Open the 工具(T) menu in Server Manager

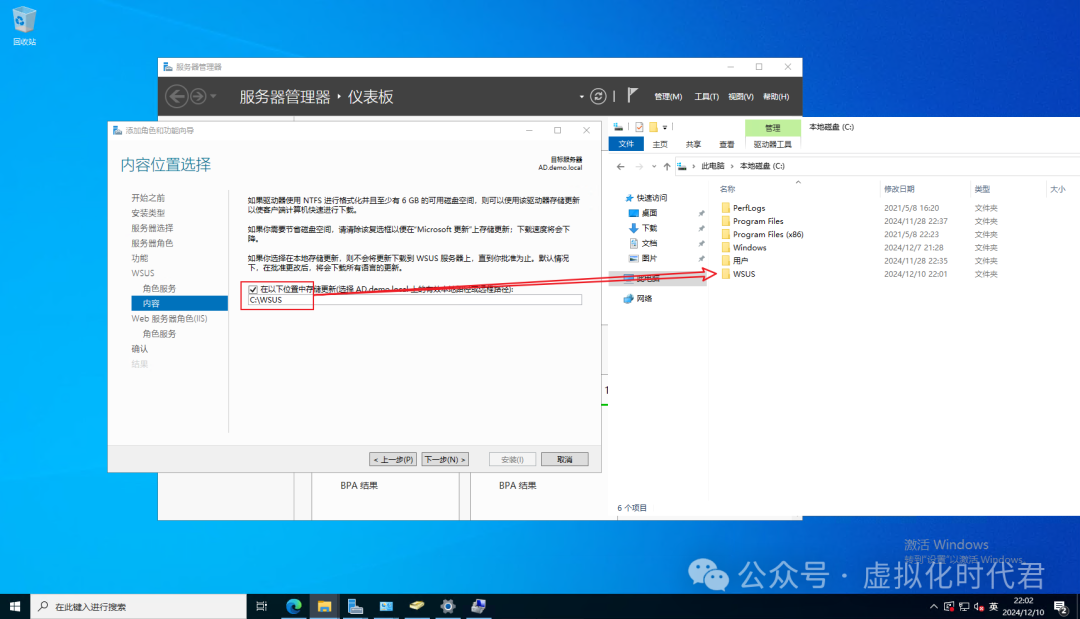pyautogui.click(x=706, y=97)
